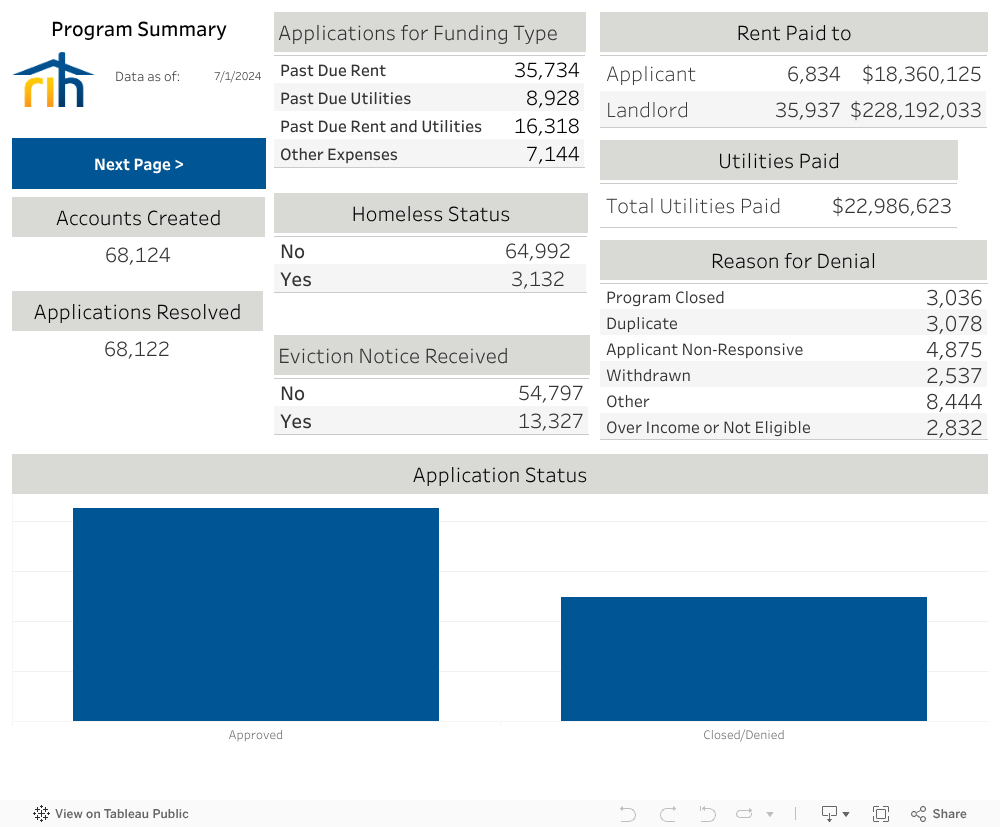
Task: Open the Share options
Action: (x=938, y=813)
